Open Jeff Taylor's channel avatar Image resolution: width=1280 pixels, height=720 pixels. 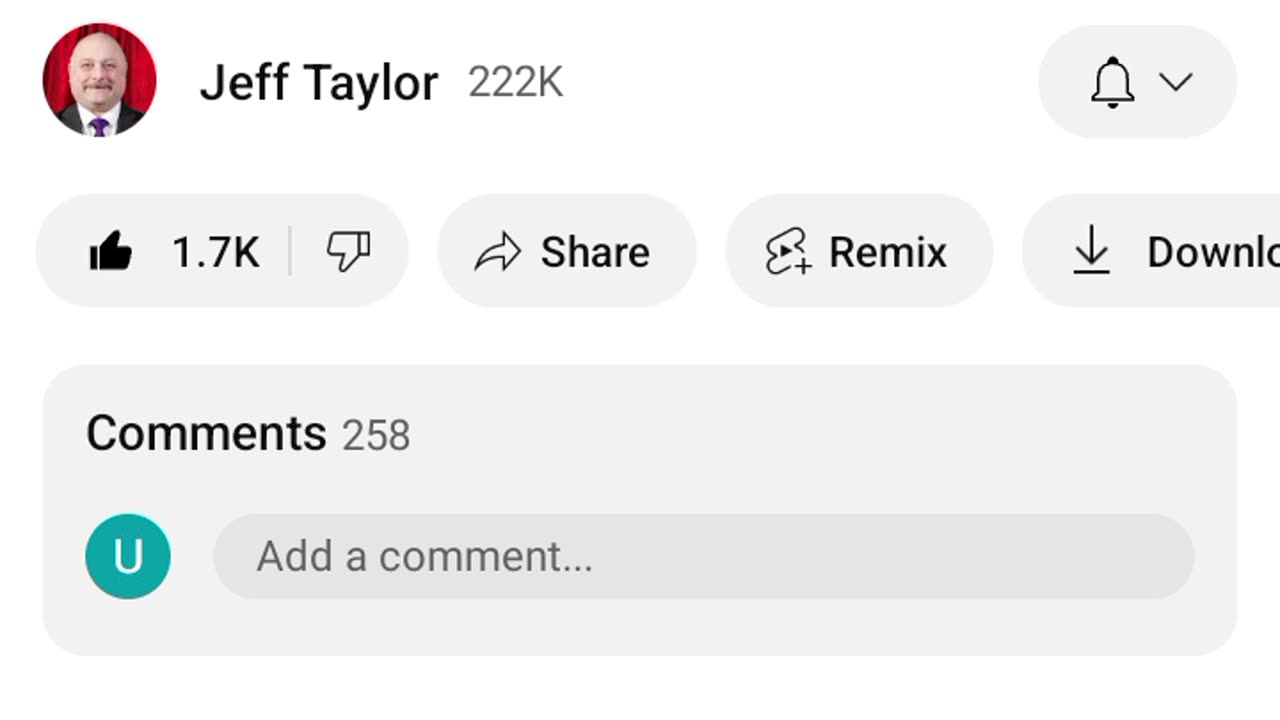coord(99,80)
